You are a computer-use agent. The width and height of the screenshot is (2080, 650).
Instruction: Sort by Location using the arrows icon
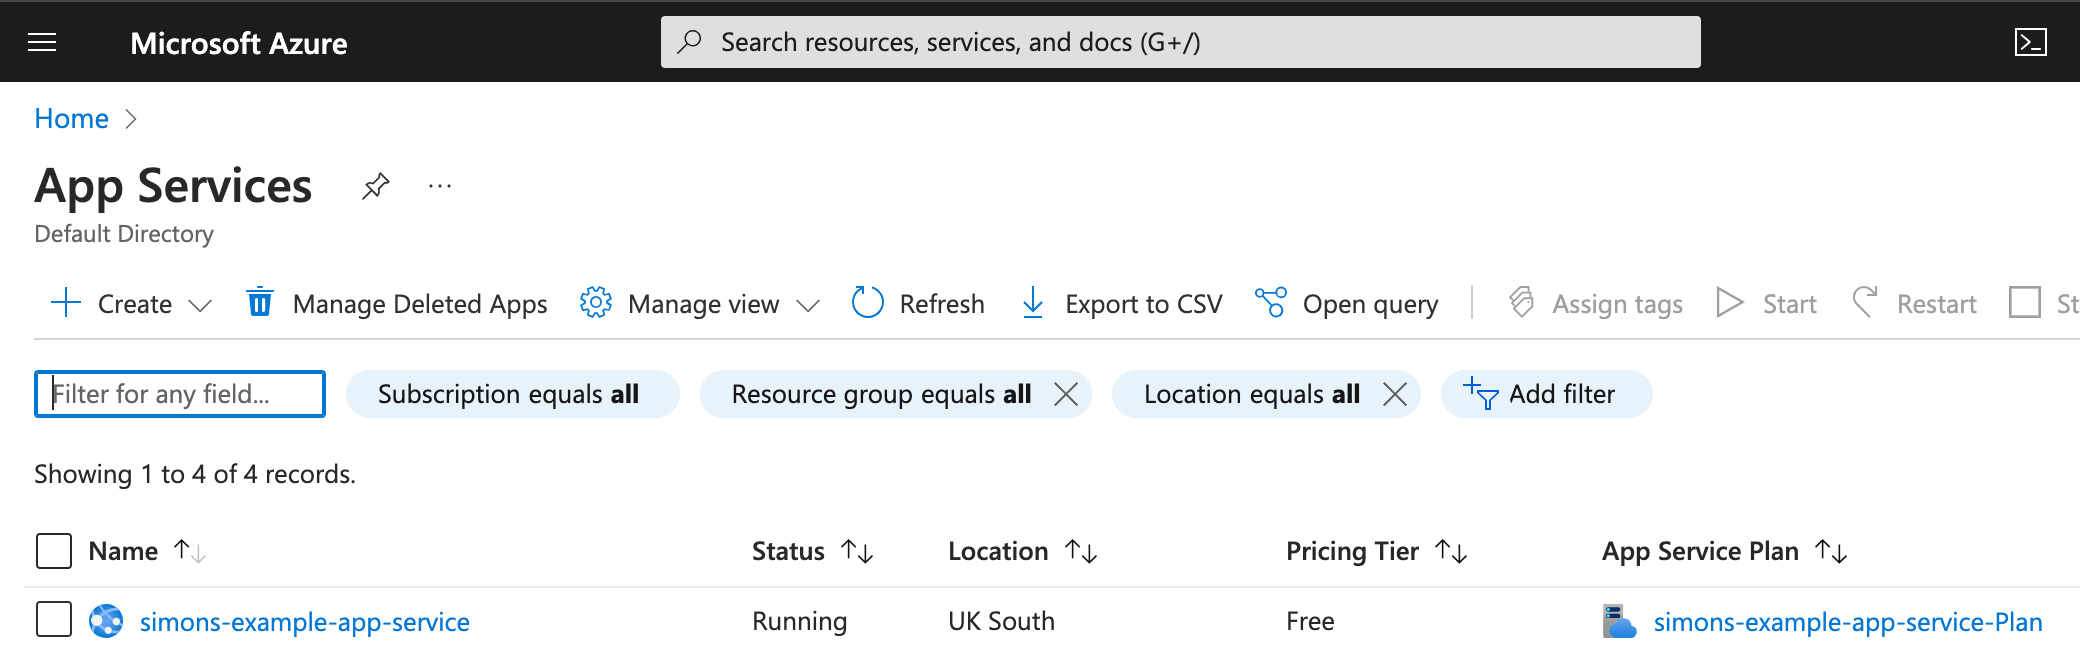coord(1081,550)
